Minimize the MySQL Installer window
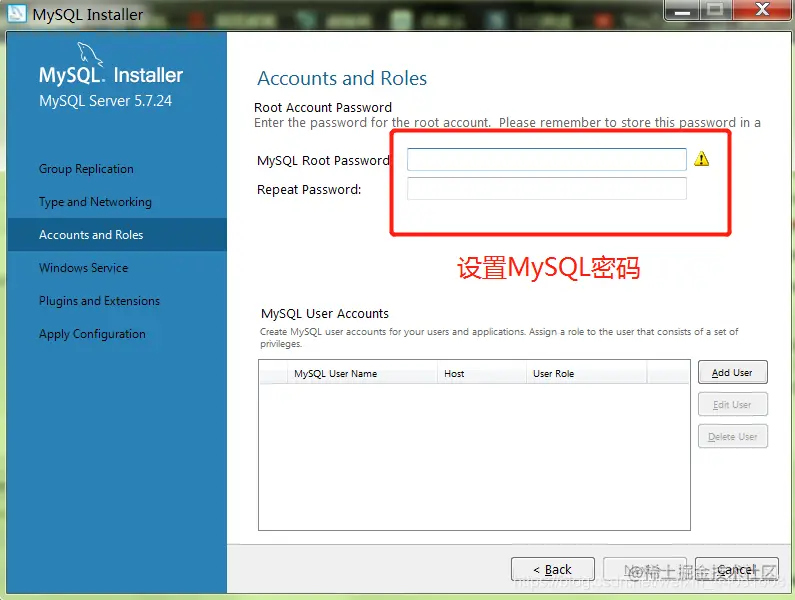This screenshot has width=795, height=600. pos(682,10)
